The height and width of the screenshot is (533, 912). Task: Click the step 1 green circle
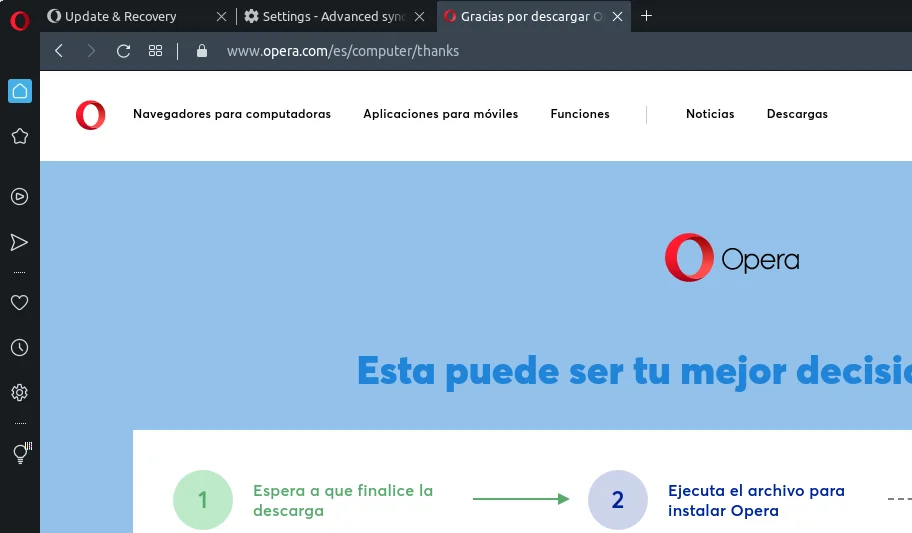(x=203, y=500)
